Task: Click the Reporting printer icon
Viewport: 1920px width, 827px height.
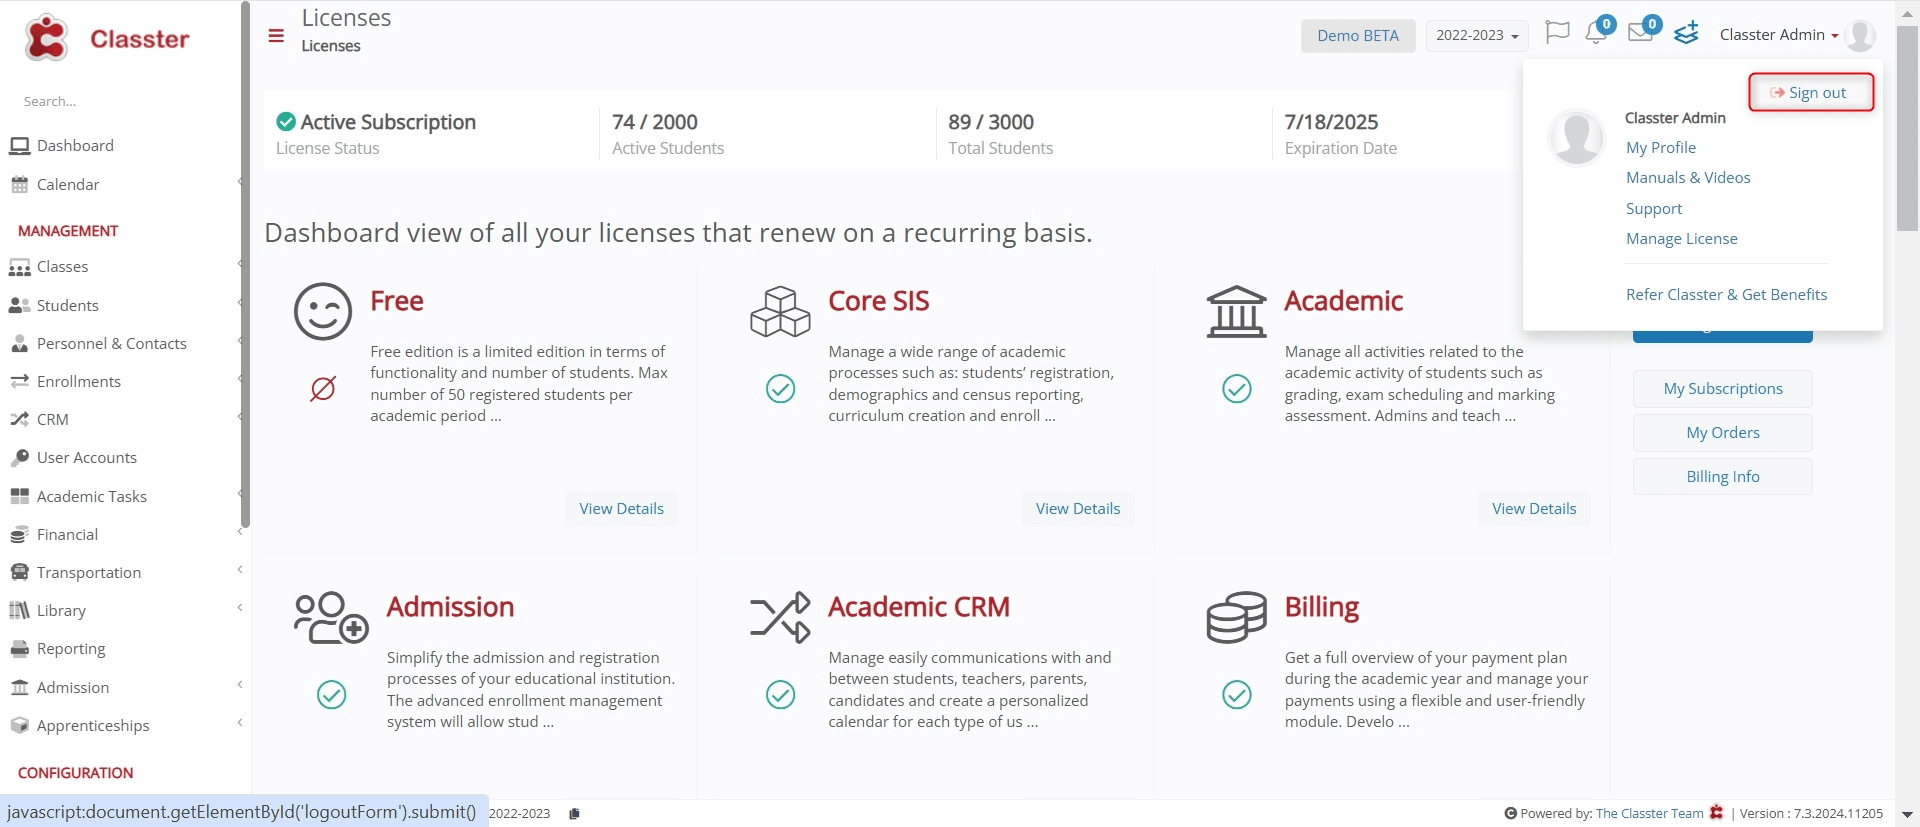Action: click(x=19, y=648)
